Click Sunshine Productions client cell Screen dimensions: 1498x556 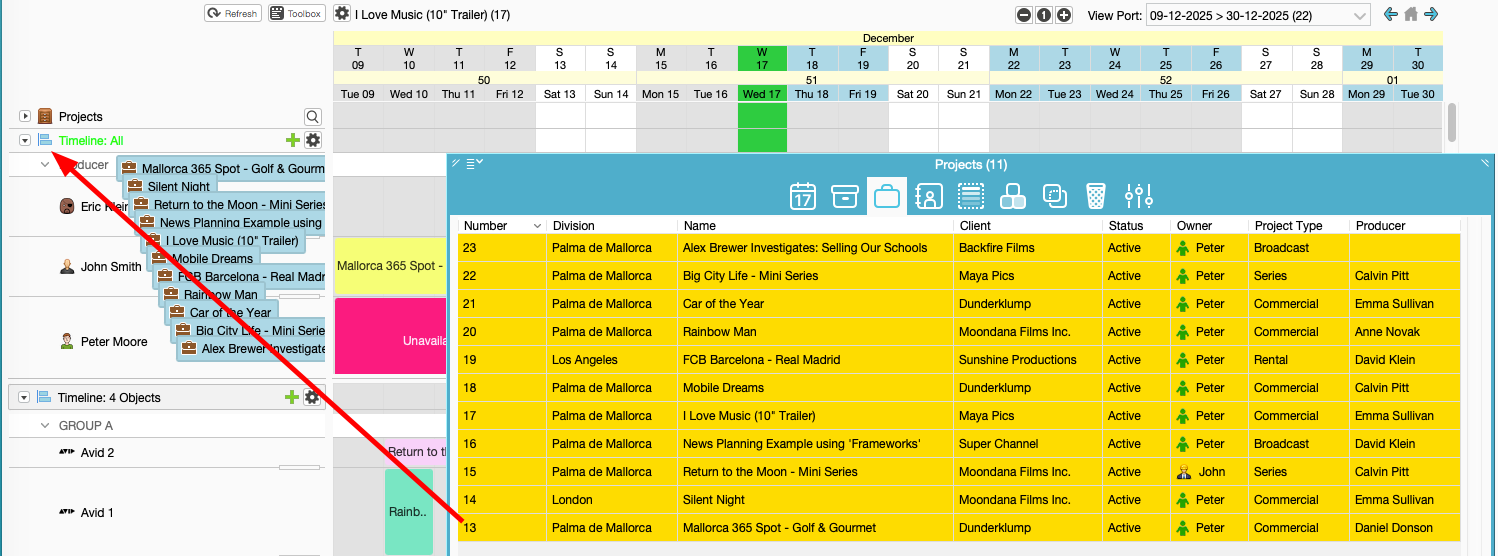pyautogui.click(x=1028, y=360)
